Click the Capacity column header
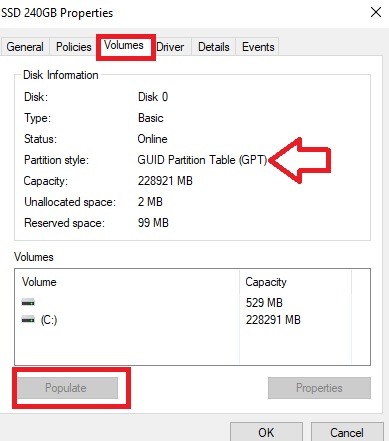Screen dimensions: 389x441 point(266,282)
